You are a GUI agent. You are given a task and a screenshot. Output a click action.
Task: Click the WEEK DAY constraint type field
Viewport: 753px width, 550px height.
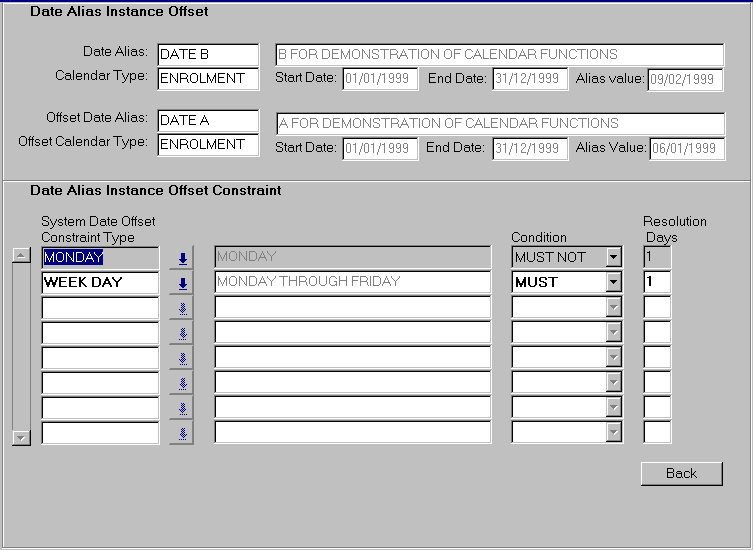click(x=100, y=282)
